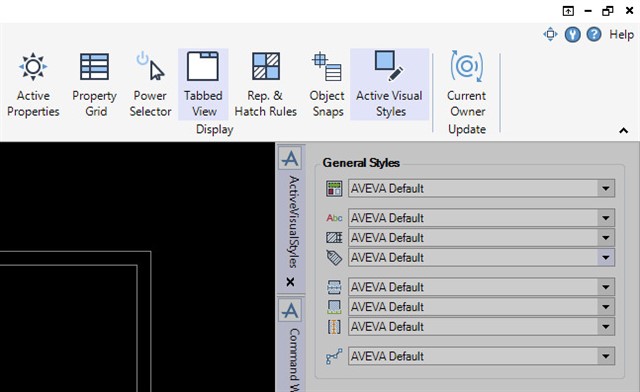Switch to the Command Window vertical tab
Viewport: 640px width, 392px height.
click(293, 359)
